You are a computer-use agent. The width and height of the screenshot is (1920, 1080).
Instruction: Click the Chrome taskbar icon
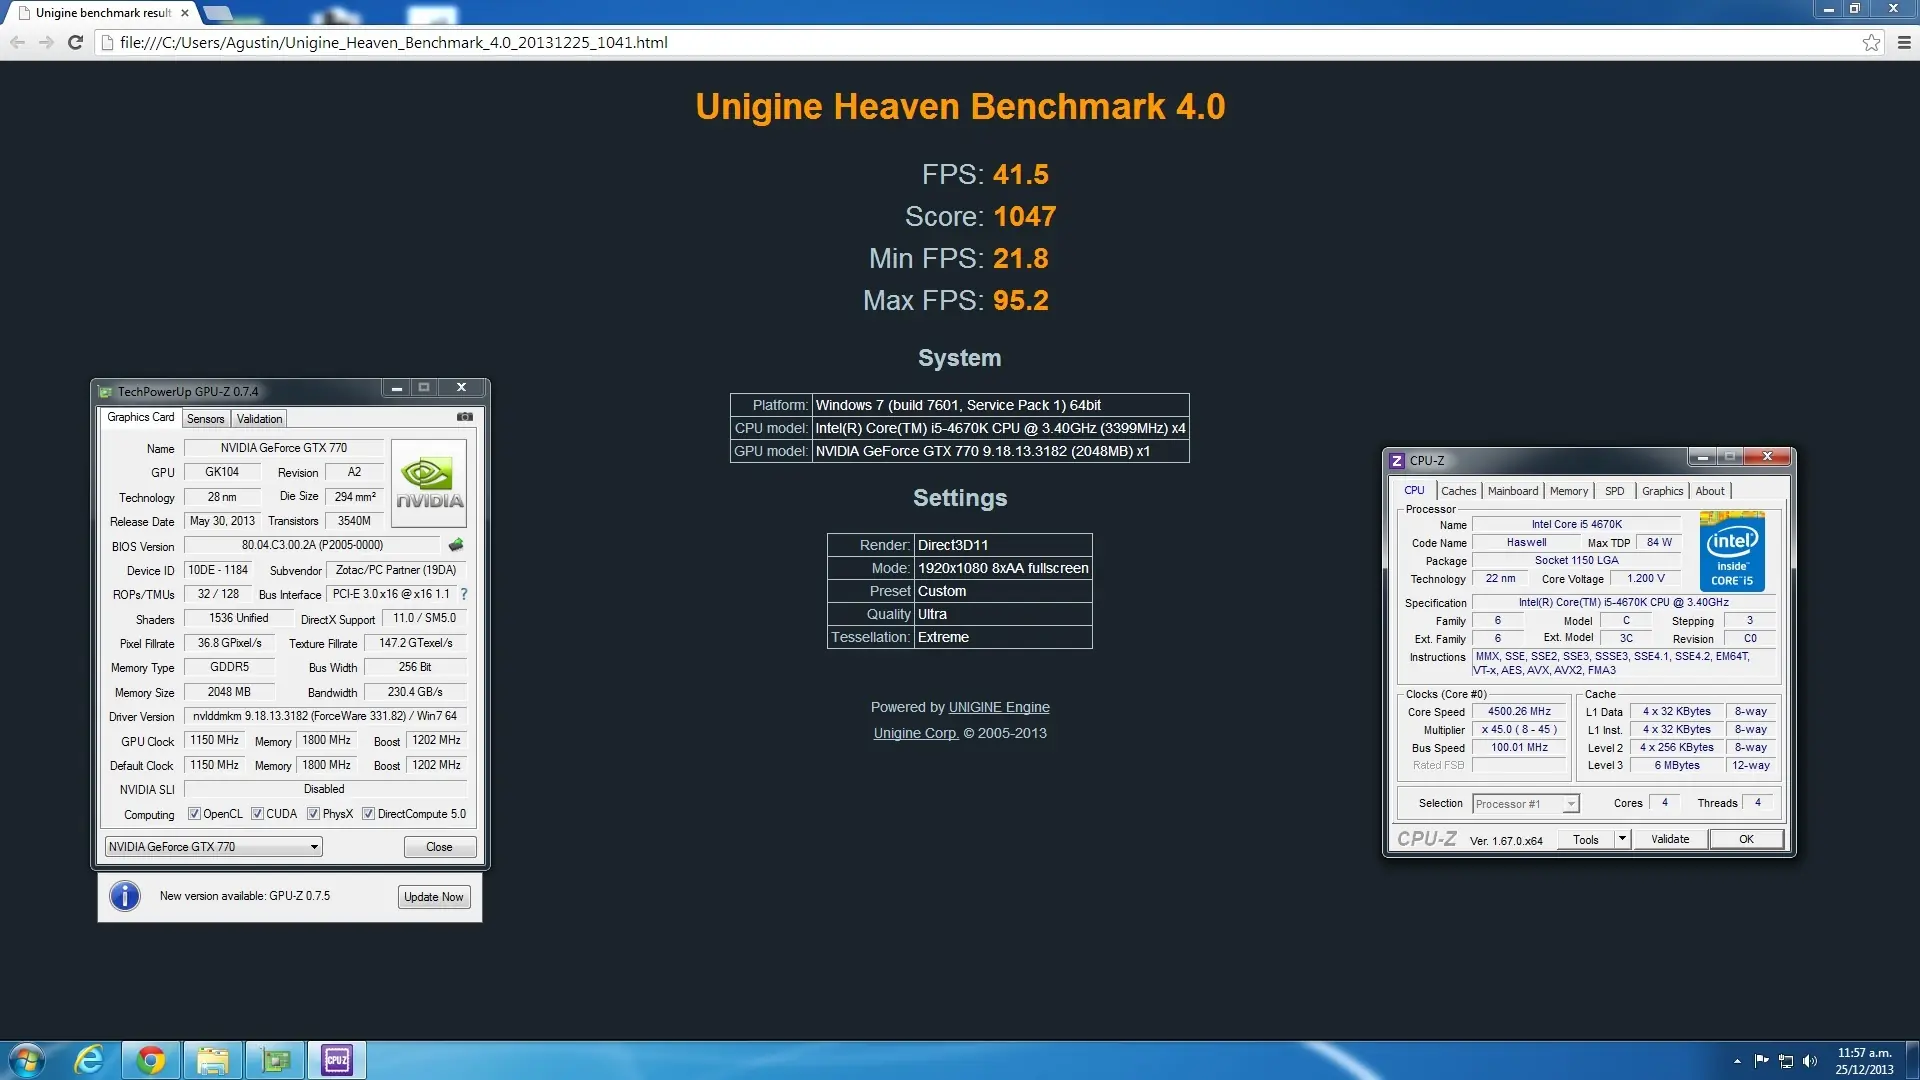tap(151, 1060)
